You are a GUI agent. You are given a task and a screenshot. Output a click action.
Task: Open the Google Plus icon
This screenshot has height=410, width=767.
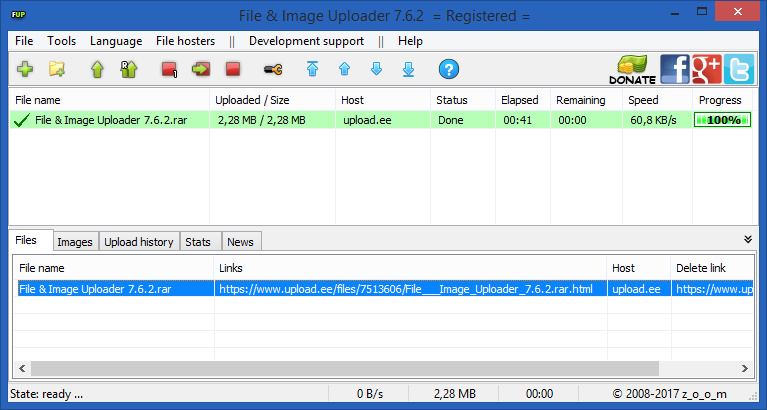tap(706, 69)
